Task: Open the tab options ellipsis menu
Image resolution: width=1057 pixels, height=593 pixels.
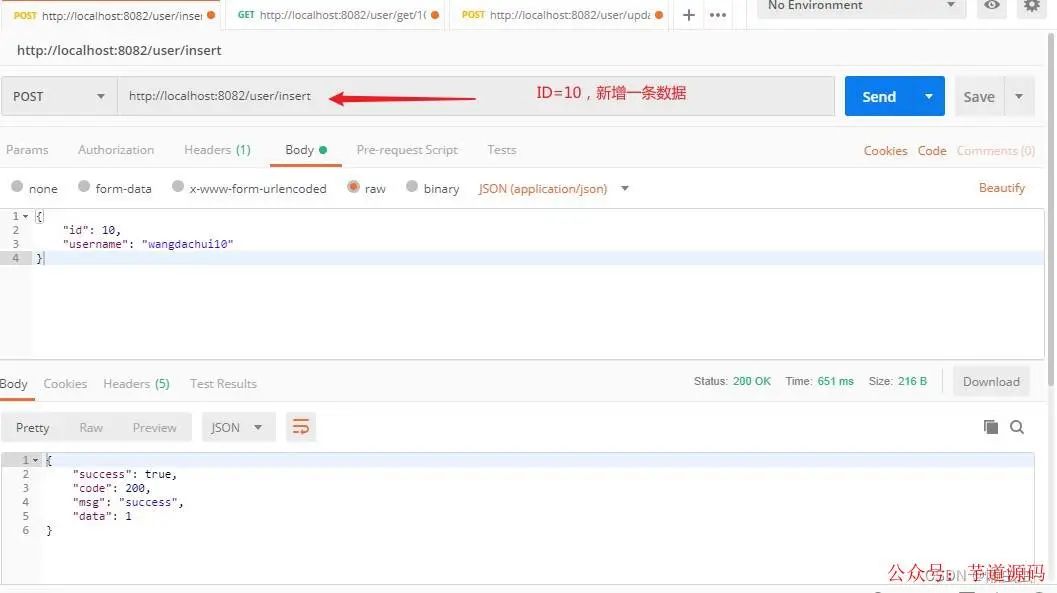Action: point(718,15)
